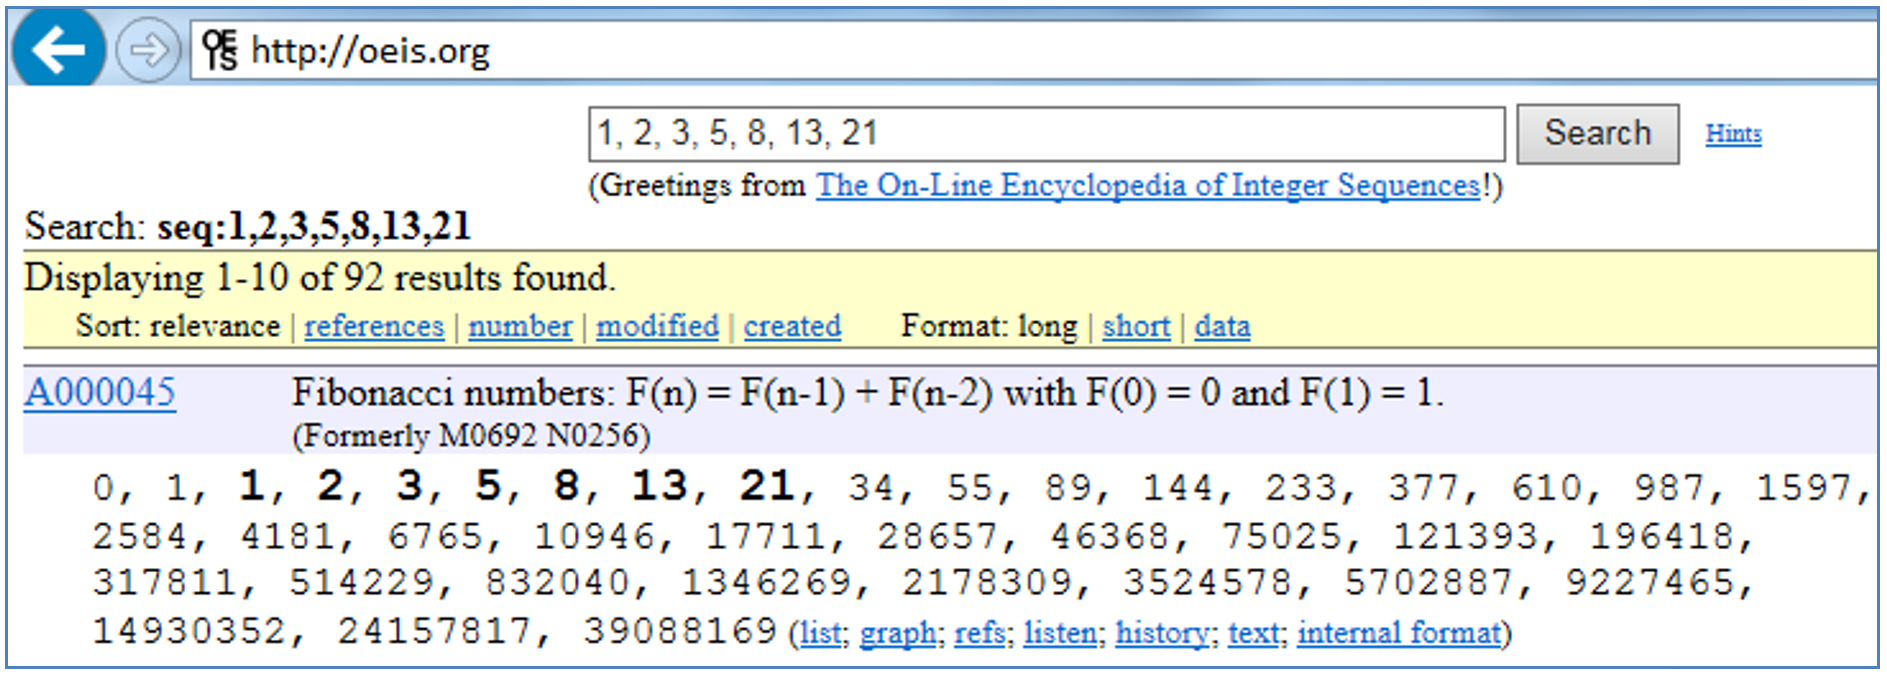
Task: Switch format to data
Action: pos(1222,326)
